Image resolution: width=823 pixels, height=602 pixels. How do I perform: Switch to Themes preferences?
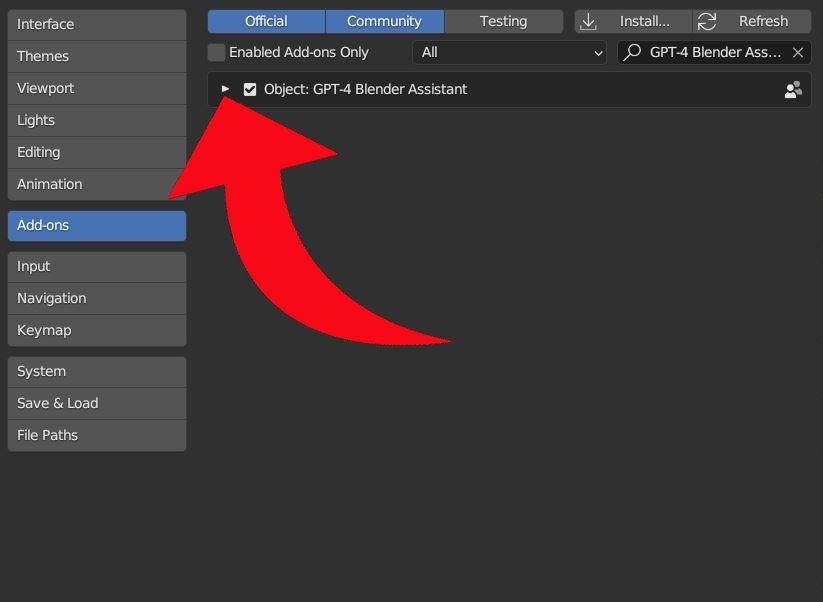pos(96,56)
